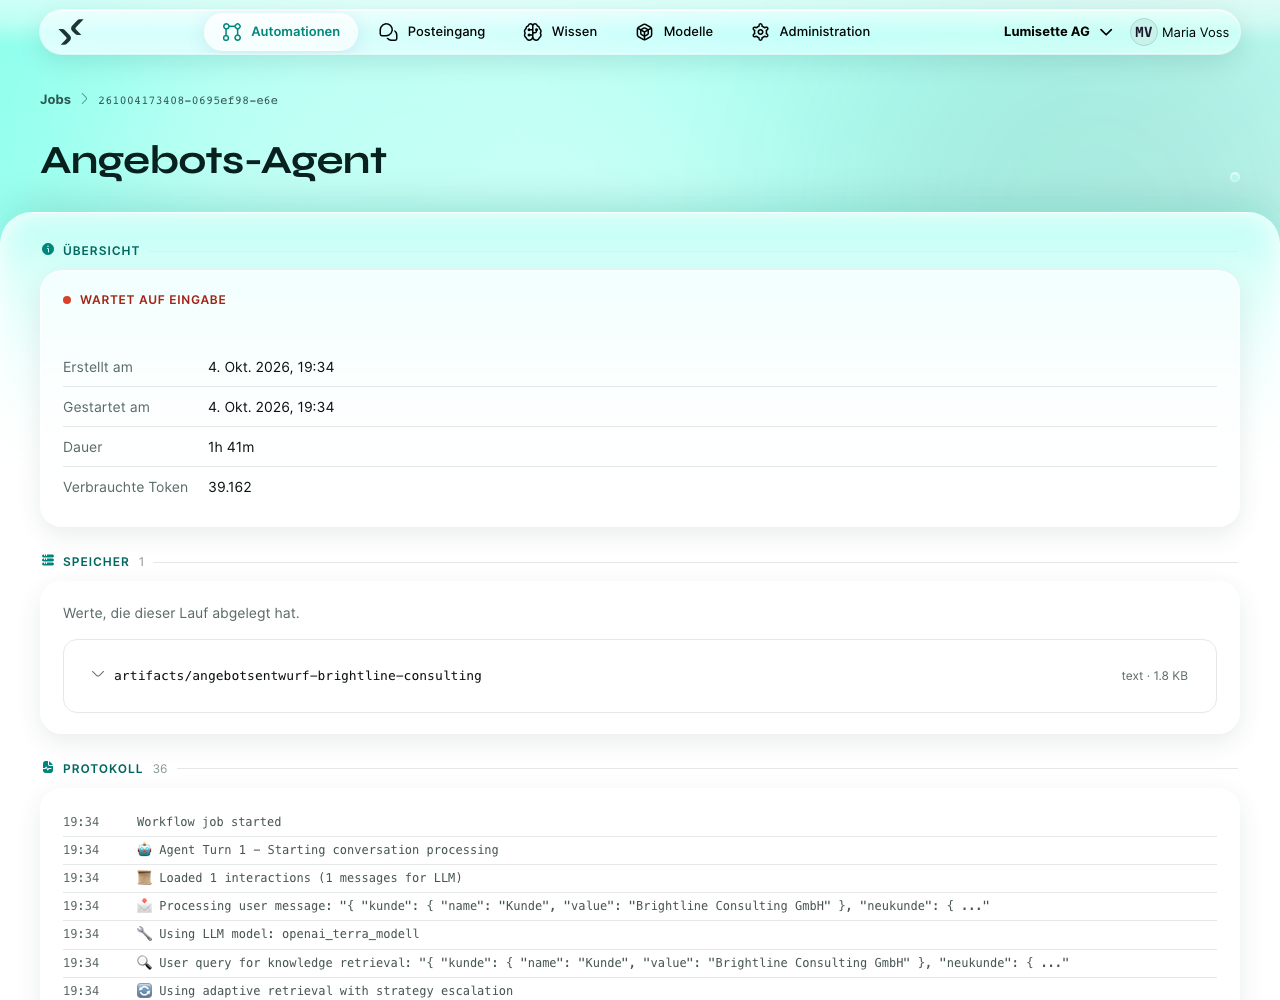Open the Modelle tab
1280x1000 pixels.
pyautogui.click(x=674, y=32)
